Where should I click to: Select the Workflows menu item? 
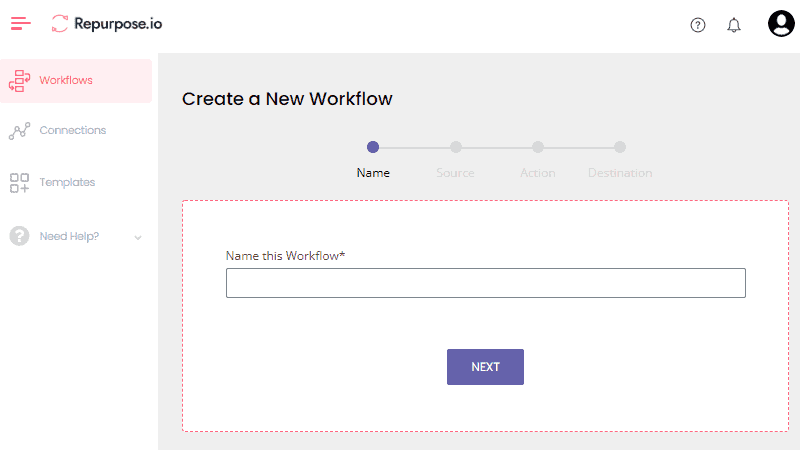[x=76, y=81]
